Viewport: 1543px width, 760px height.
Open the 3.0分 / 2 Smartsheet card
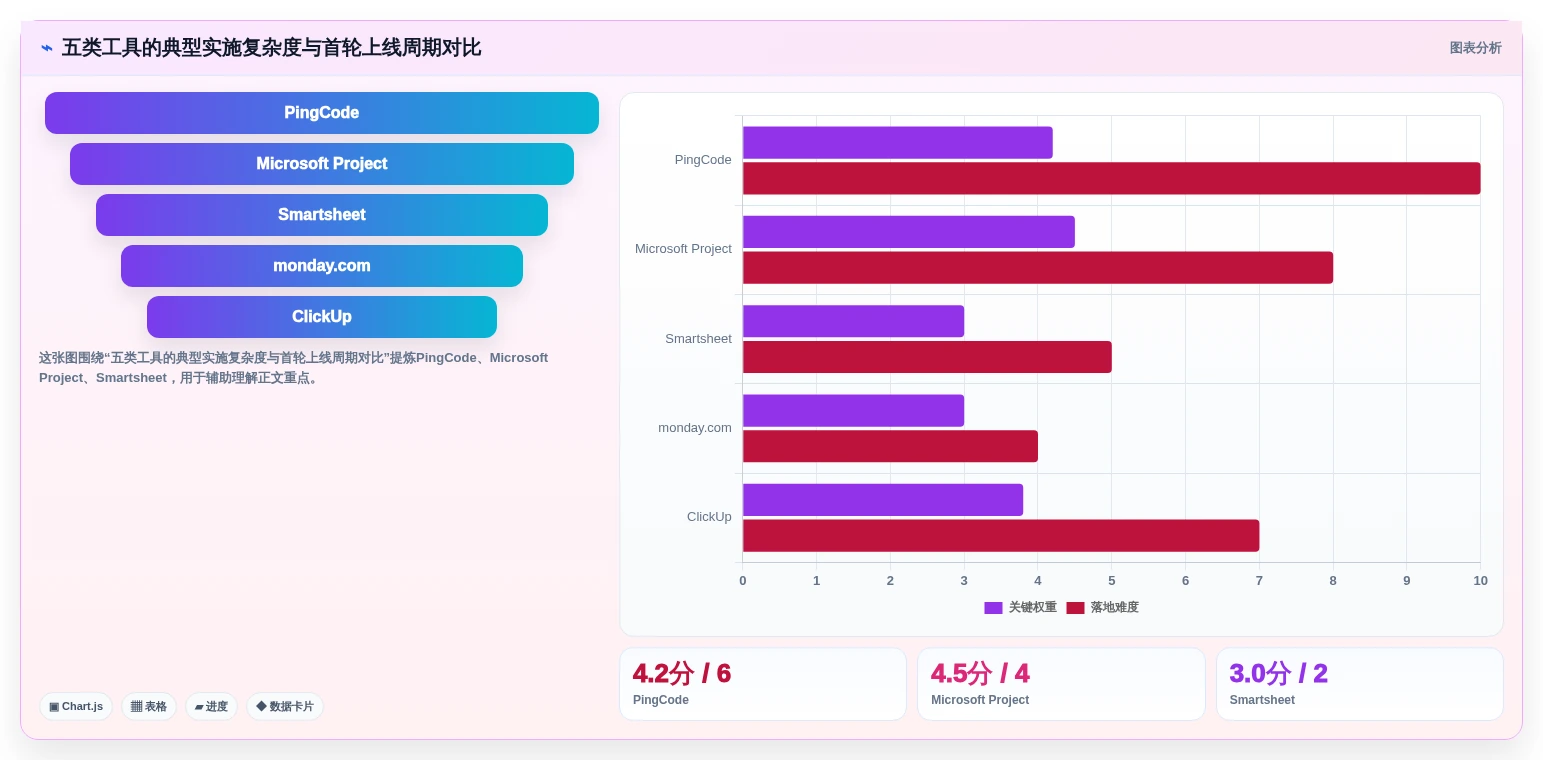coord(1359,684)
